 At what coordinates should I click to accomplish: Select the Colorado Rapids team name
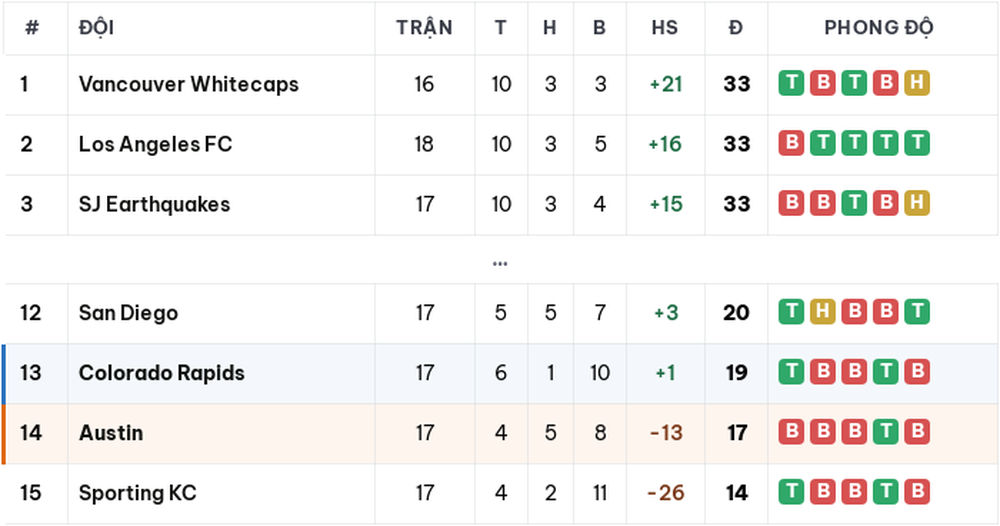pyautogui.click(x=162, y=372)
